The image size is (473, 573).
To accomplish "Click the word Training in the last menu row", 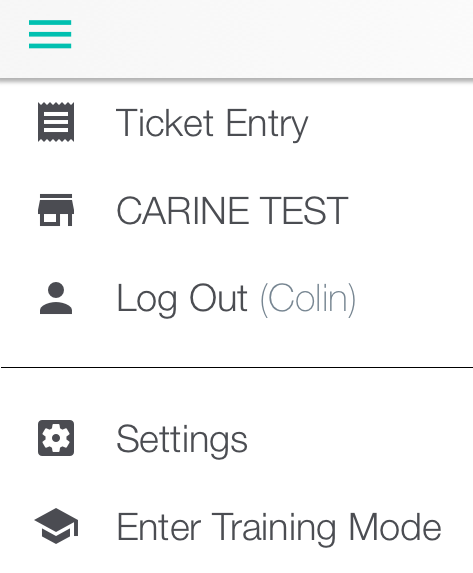I will coord(274,529).
